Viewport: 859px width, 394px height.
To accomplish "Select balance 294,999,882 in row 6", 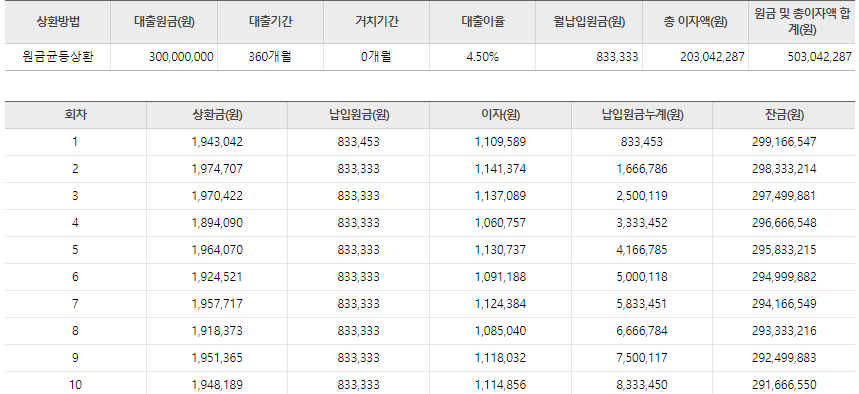I will (x=784, y=277).
